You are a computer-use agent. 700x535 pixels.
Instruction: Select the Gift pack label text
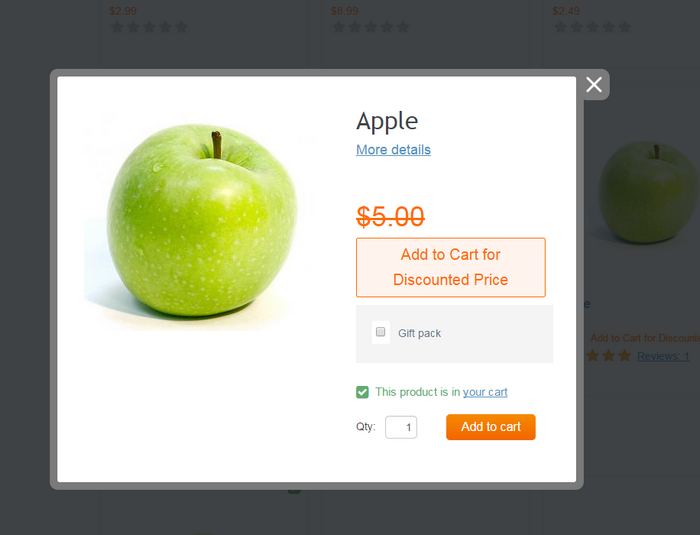[419, 333]
